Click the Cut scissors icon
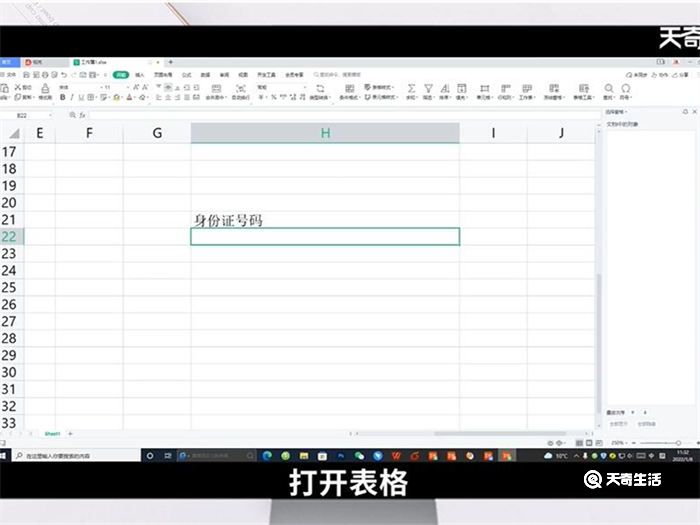The height and width of the screenshot is (525, 700). coord(18,88)
